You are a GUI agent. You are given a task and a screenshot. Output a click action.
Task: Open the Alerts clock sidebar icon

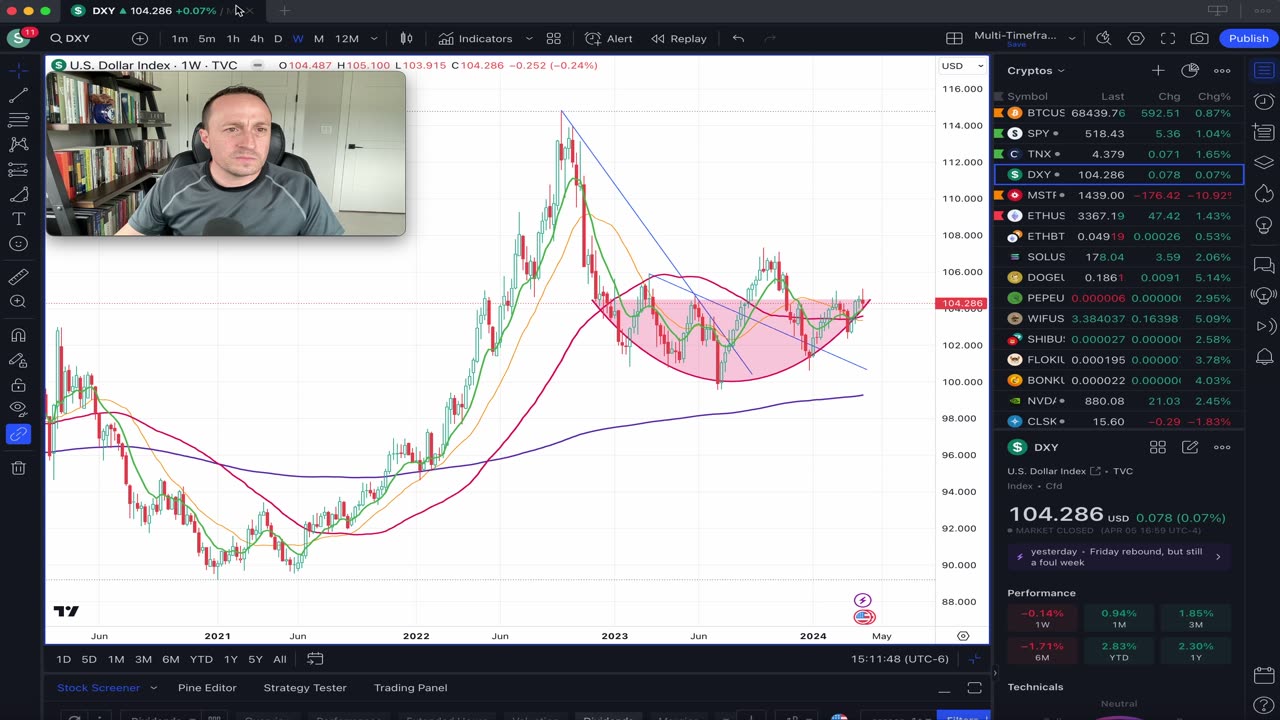coord(1264,101)
